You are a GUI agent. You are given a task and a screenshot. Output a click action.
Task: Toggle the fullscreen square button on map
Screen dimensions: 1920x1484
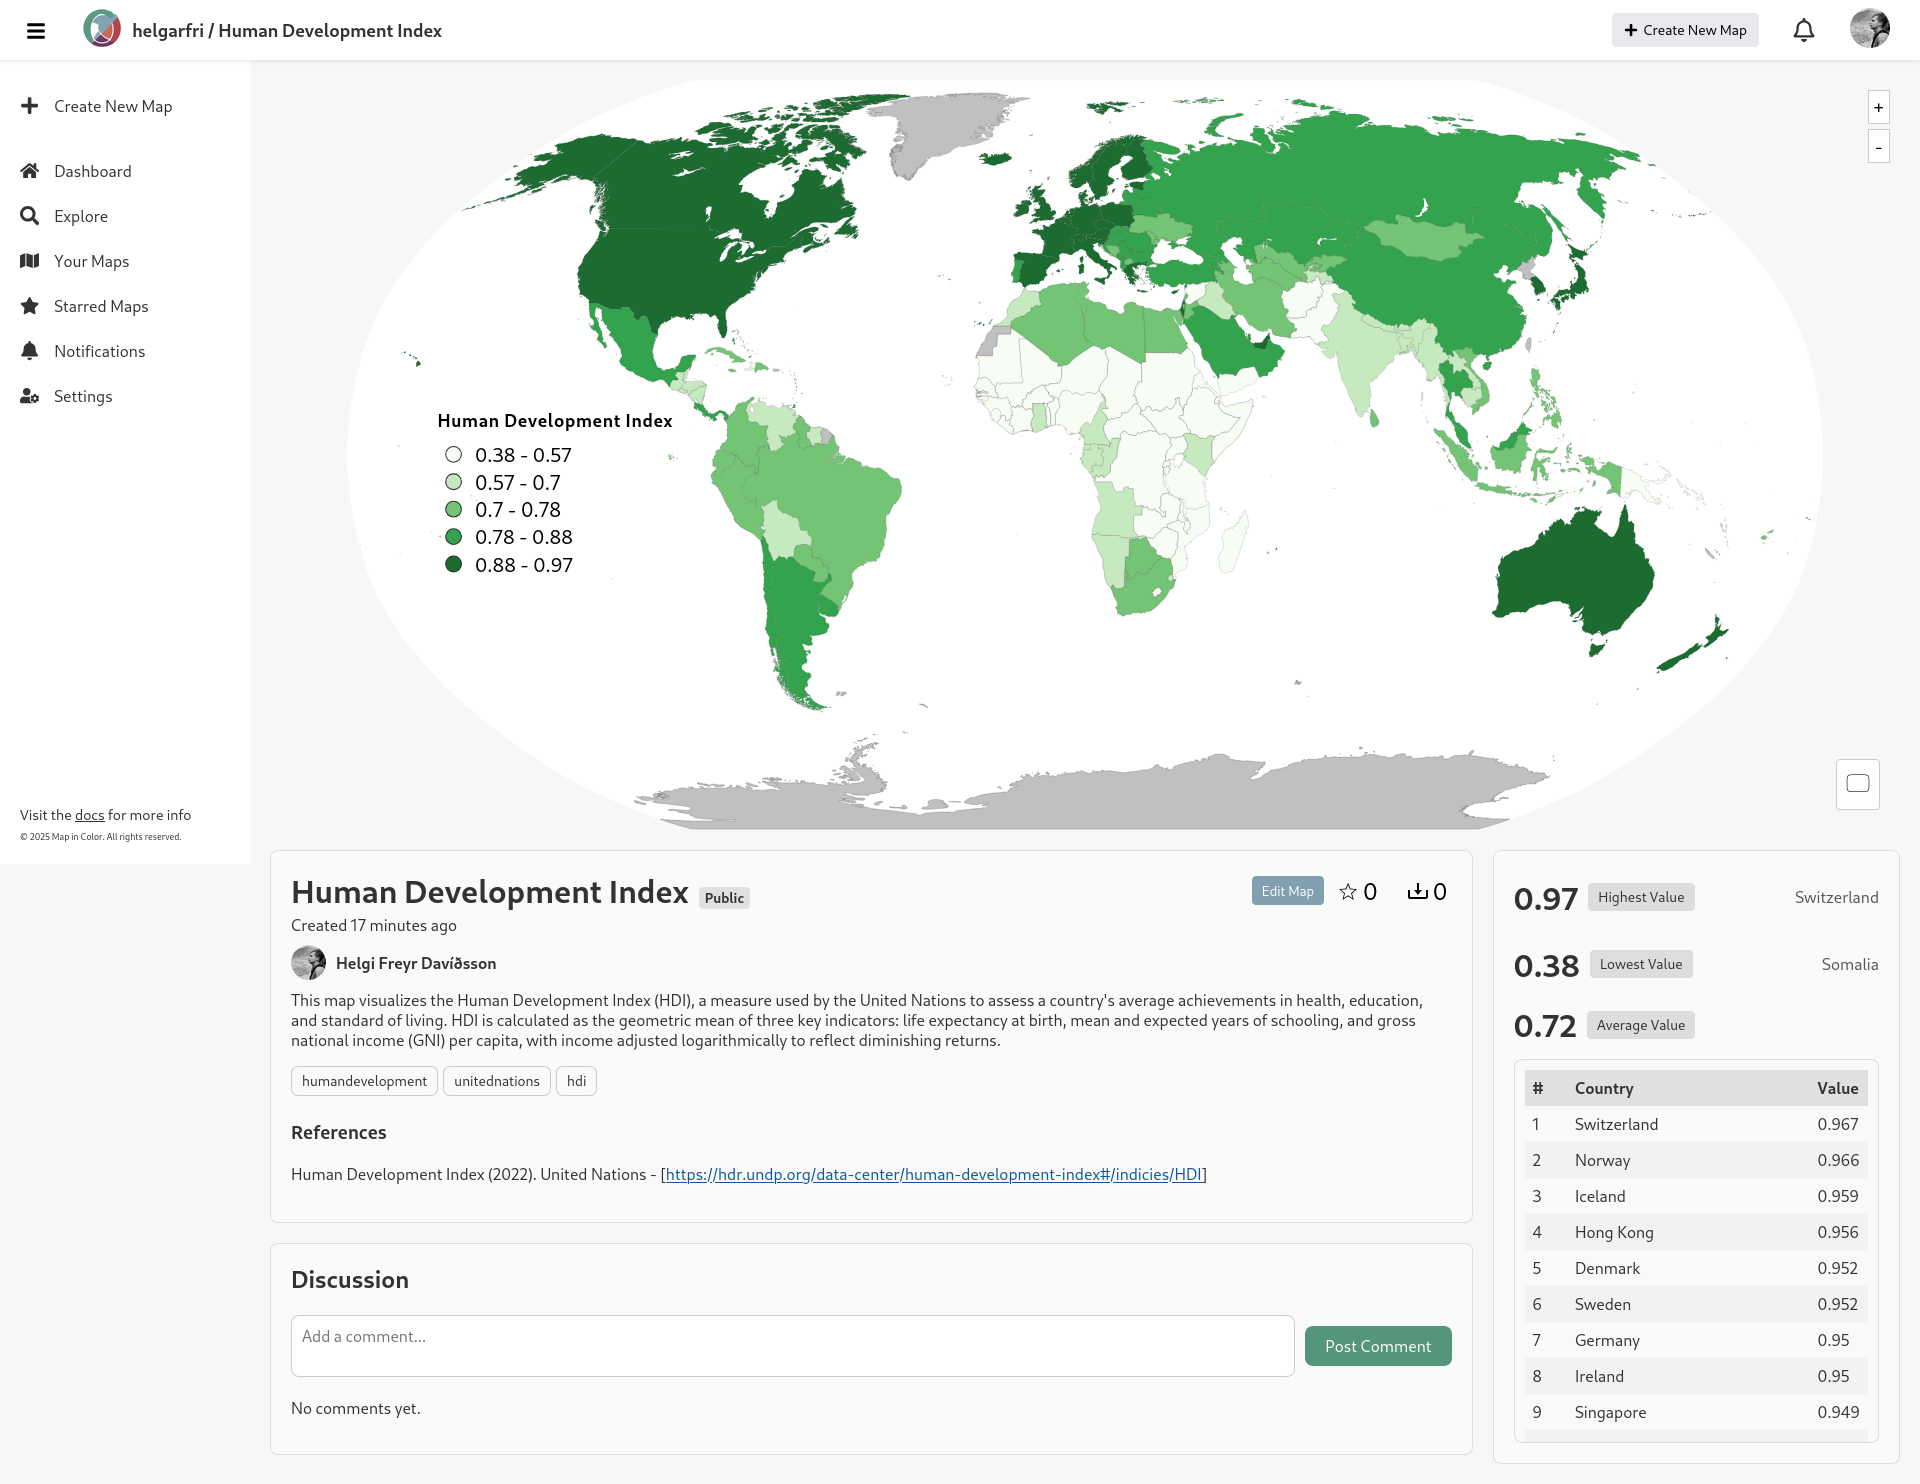[x=1857, y=784]
